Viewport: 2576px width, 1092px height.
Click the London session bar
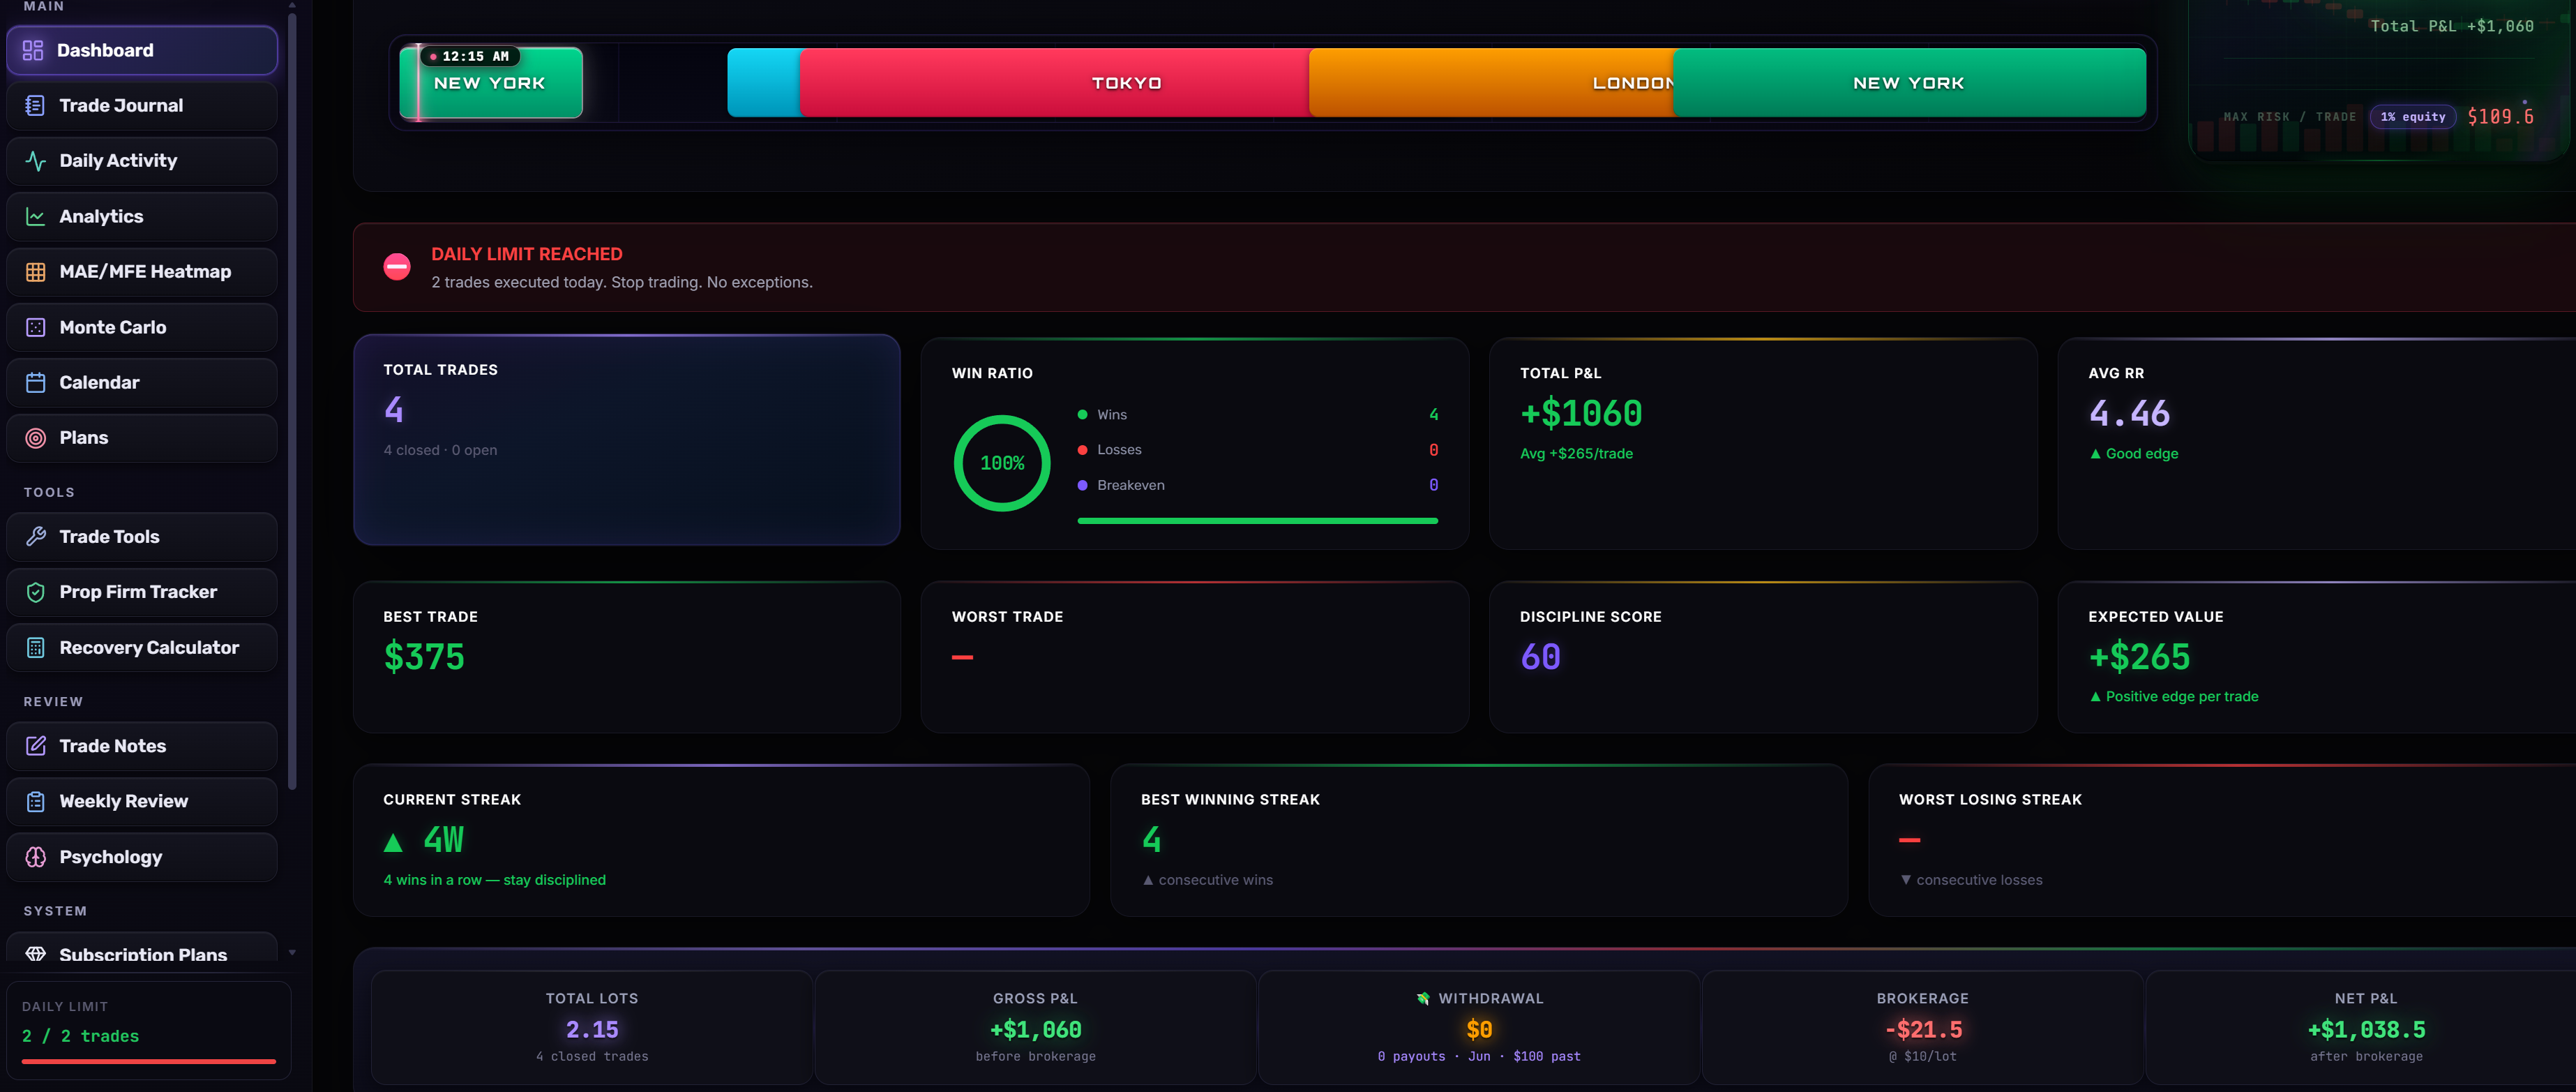pyautogui.click(x=1491, y=83)
